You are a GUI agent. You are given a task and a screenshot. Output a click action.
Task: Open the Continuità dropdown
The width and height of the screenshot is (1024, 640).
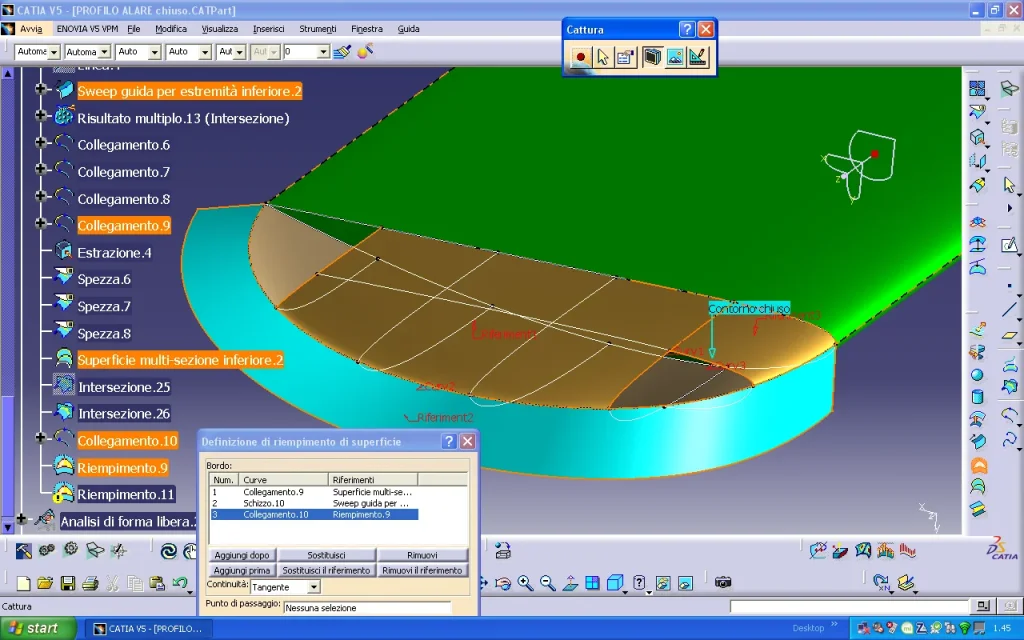(313, 587)
